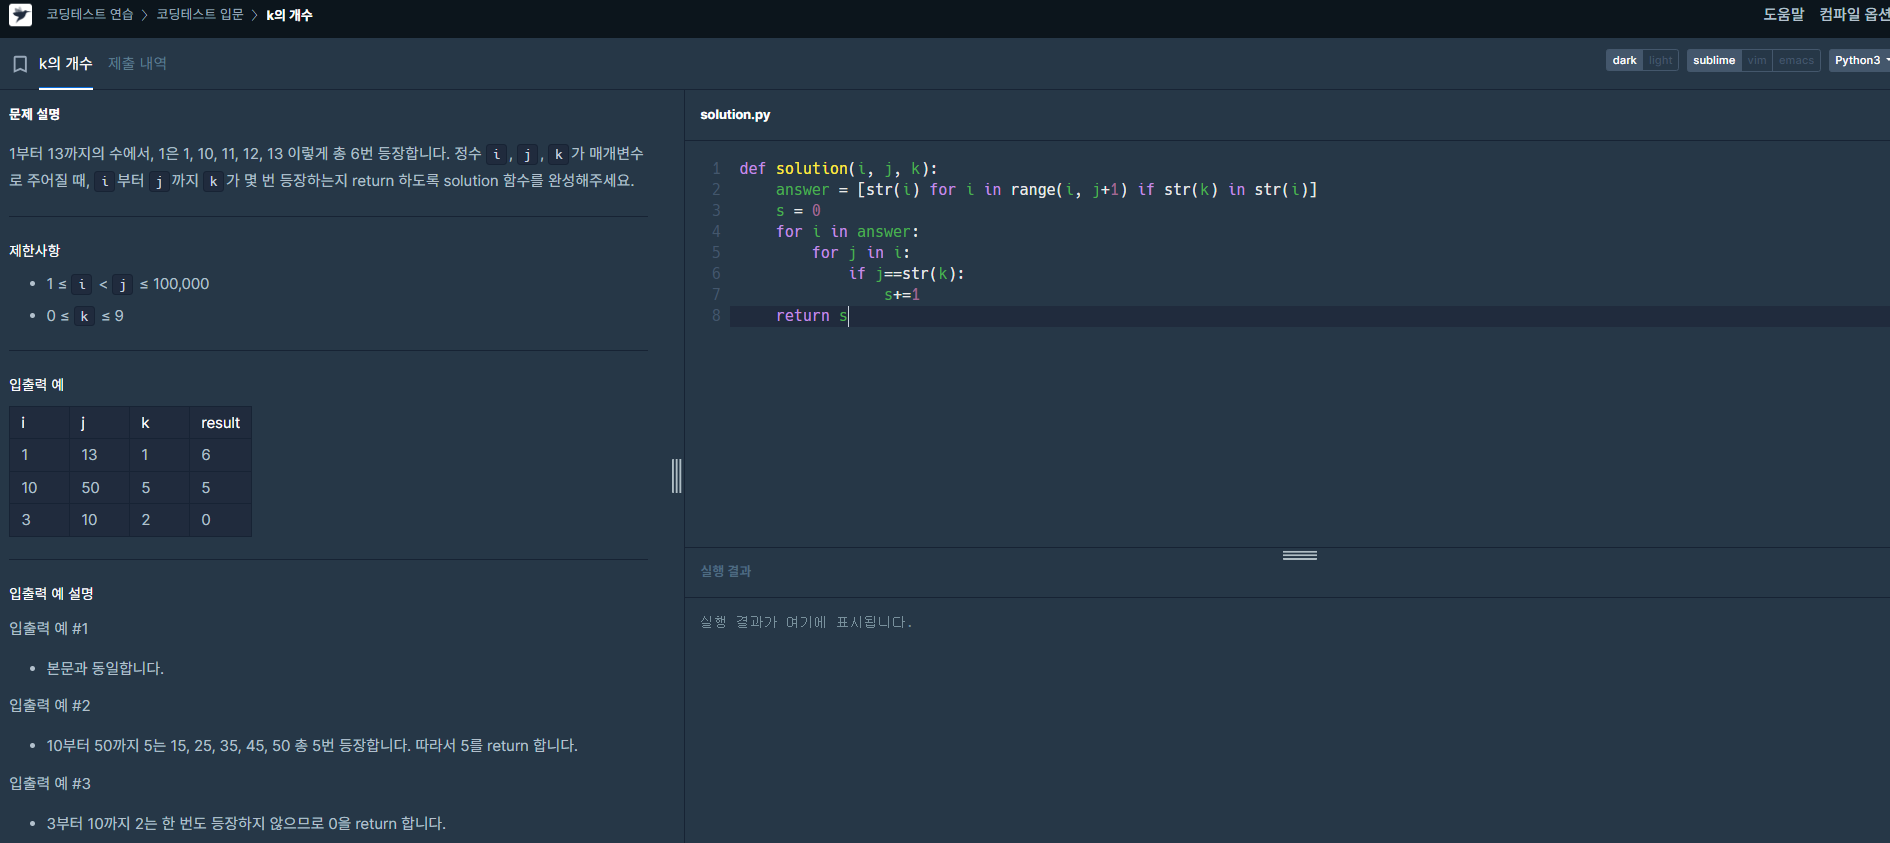
Task: Place cursor at end of return s line
Action: [849, 316]
